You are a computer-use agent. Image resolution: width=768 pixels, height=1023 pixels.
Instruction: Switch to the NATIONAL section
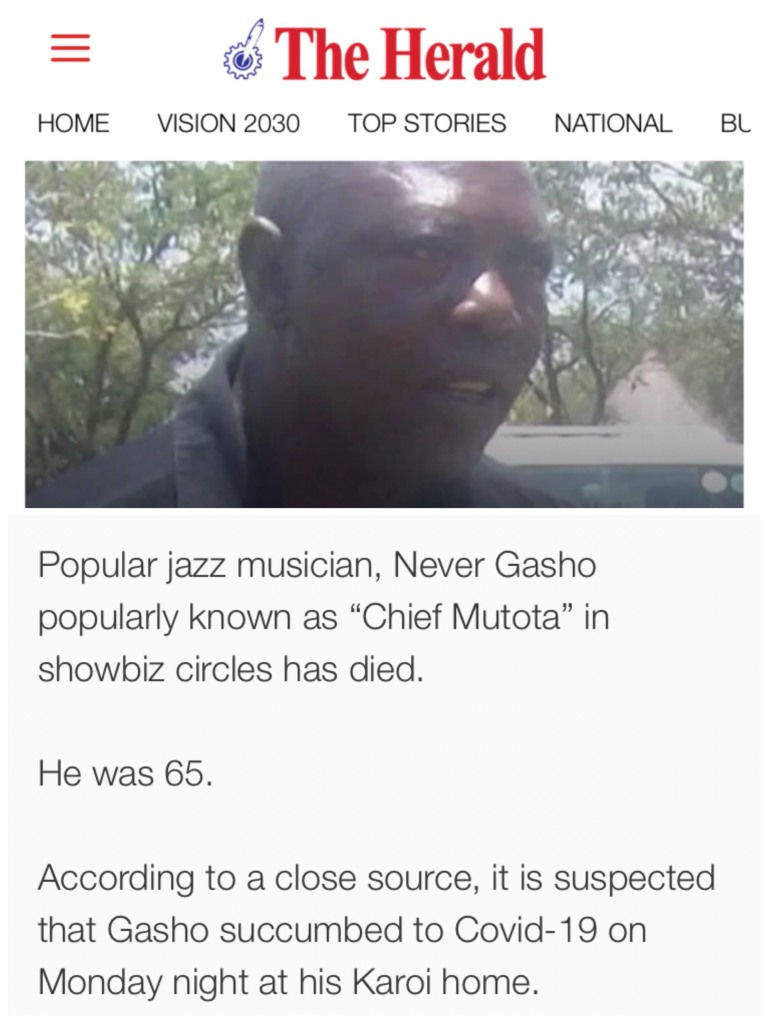pos(613,123)
